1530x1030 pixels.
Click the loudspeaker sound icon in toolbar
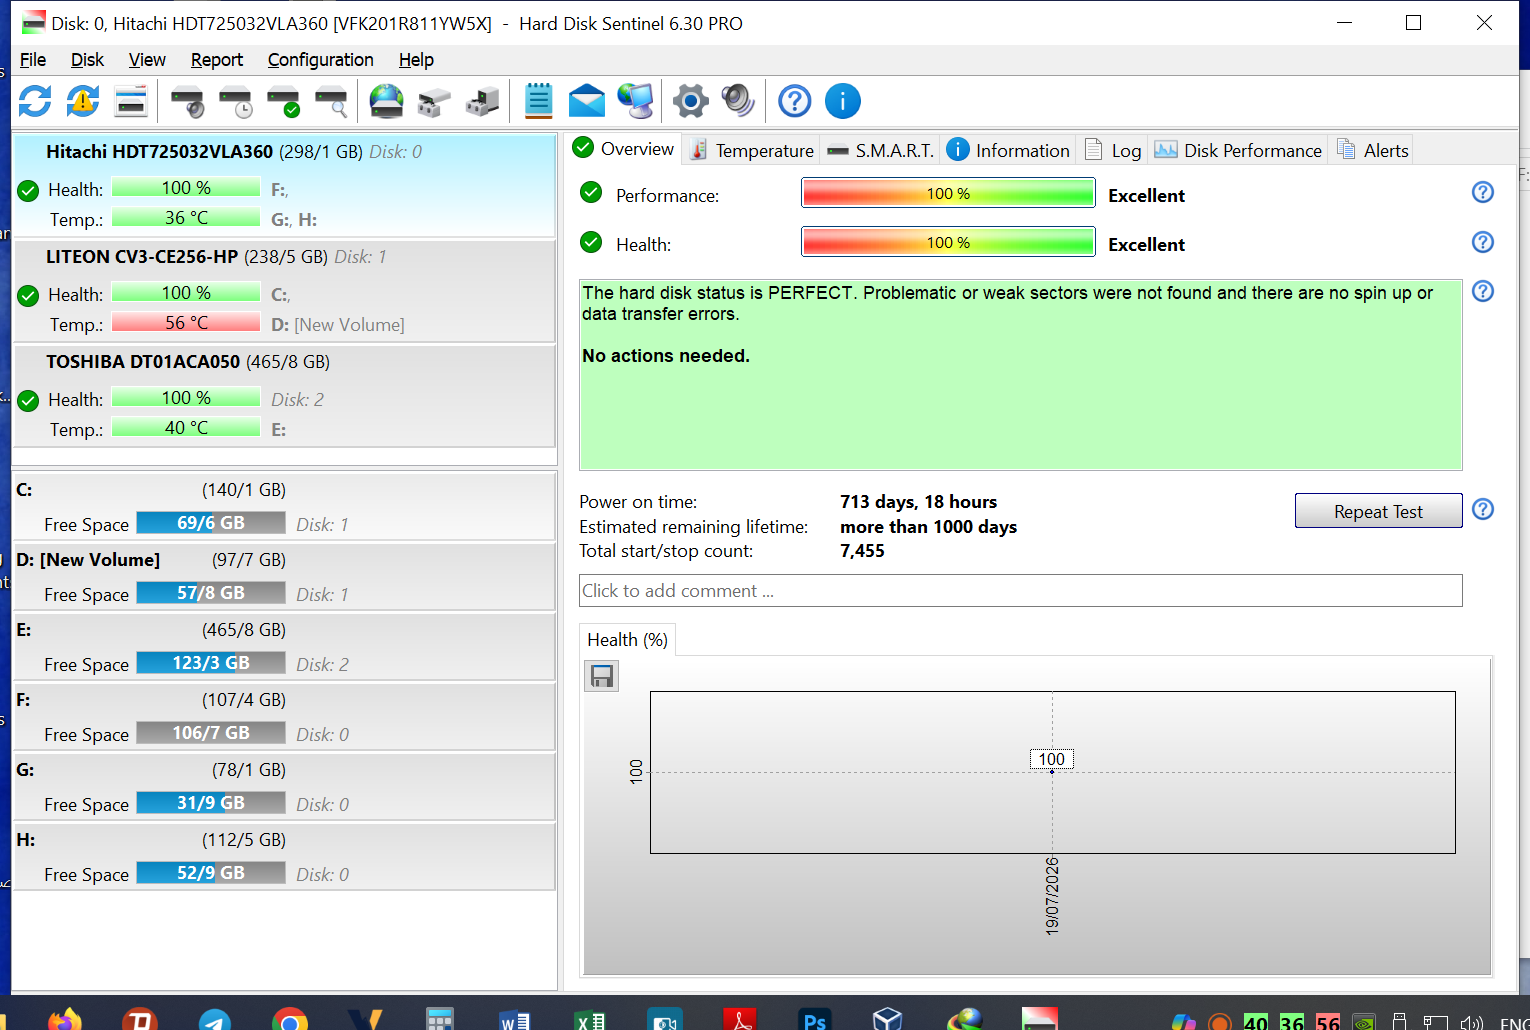pos(738,101)
